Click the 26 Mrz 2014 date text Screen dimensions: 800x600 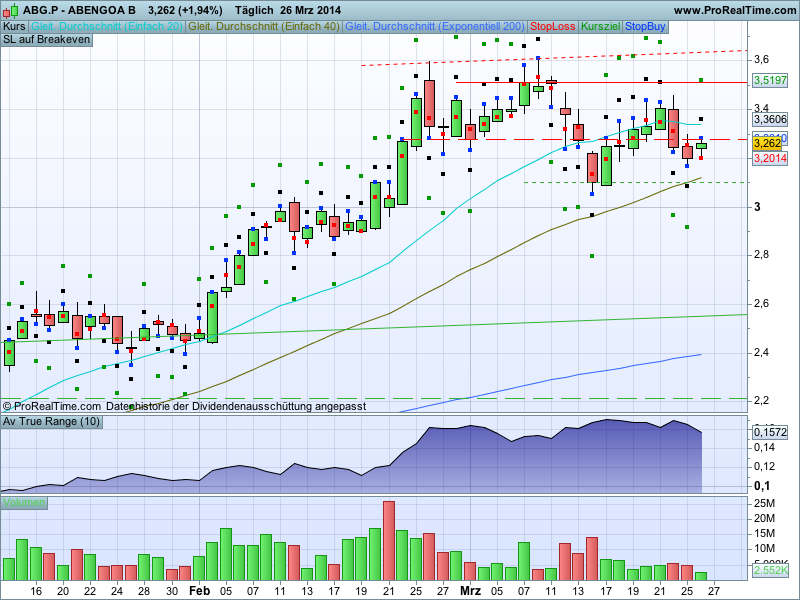(311, 10)
